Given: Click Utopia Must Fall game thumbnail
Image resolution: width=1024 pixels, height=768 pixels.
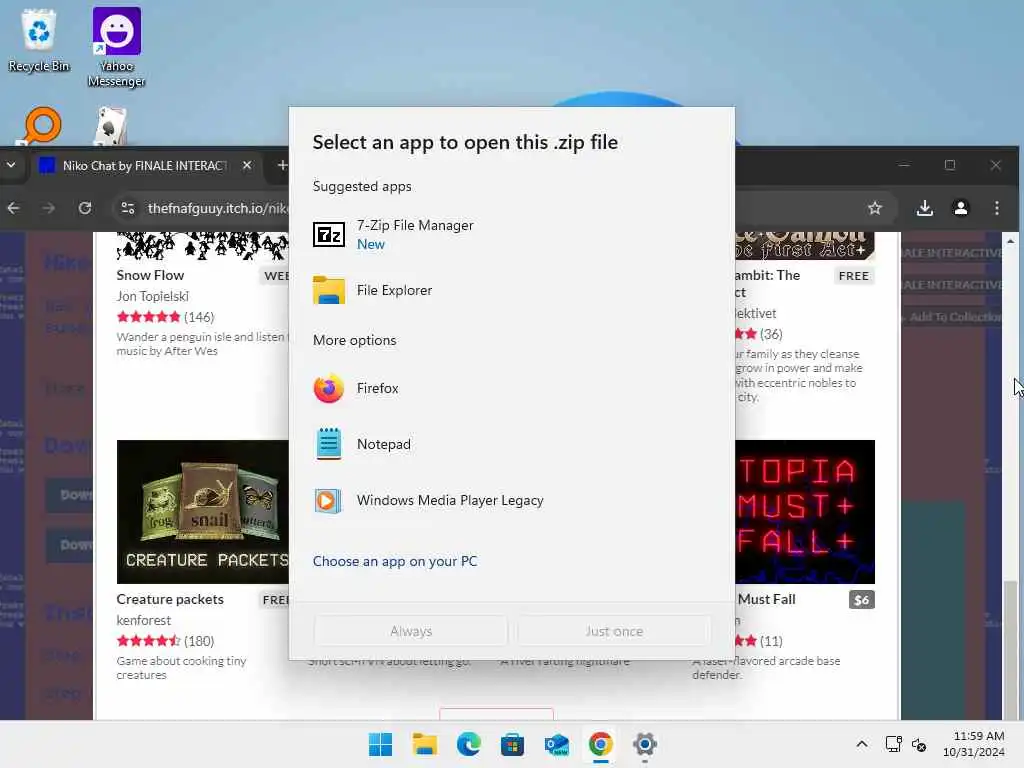Looking at the screenshot, I should [x=805, y=512].
